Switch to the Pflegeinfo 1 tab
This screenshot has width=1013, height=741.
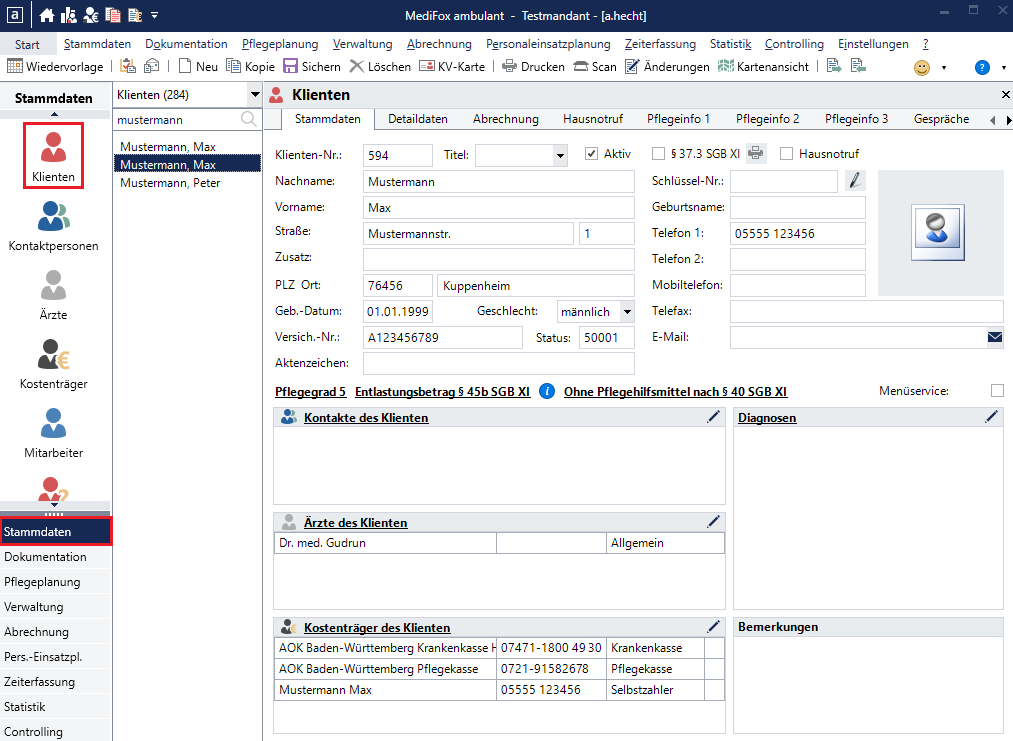click(678, 118)
